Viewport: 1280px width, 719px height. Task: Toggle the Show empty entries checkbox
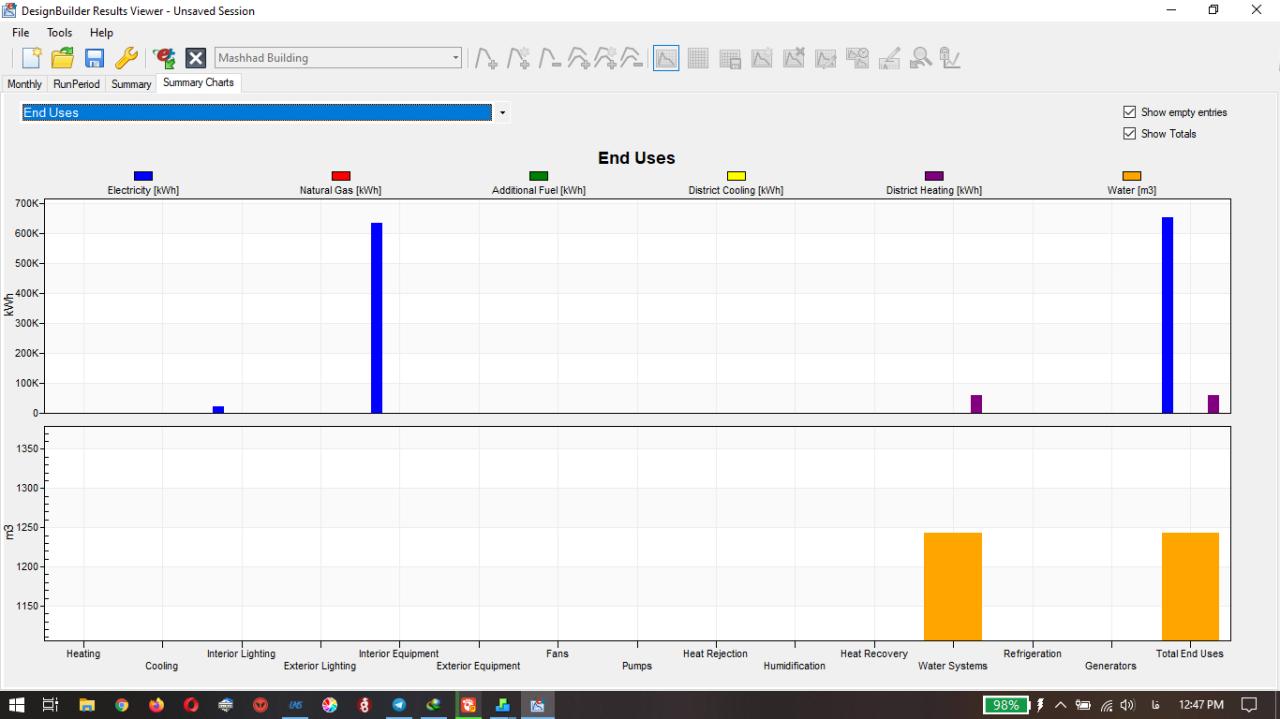[x=1130, y=112]
